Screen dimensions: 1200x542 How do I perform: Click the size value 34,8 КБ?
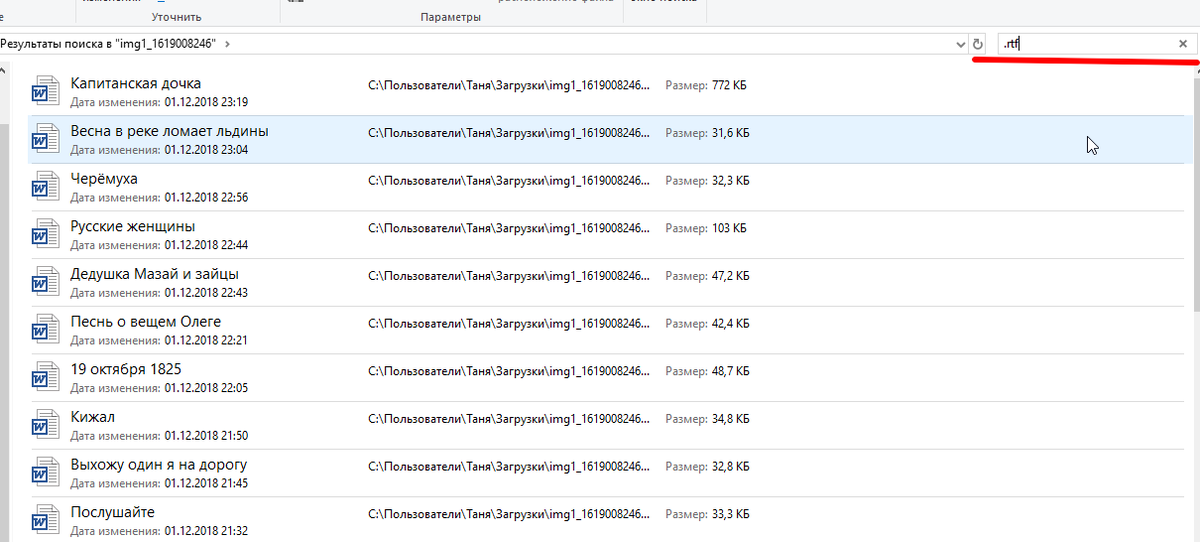click(x=731, y=419)
